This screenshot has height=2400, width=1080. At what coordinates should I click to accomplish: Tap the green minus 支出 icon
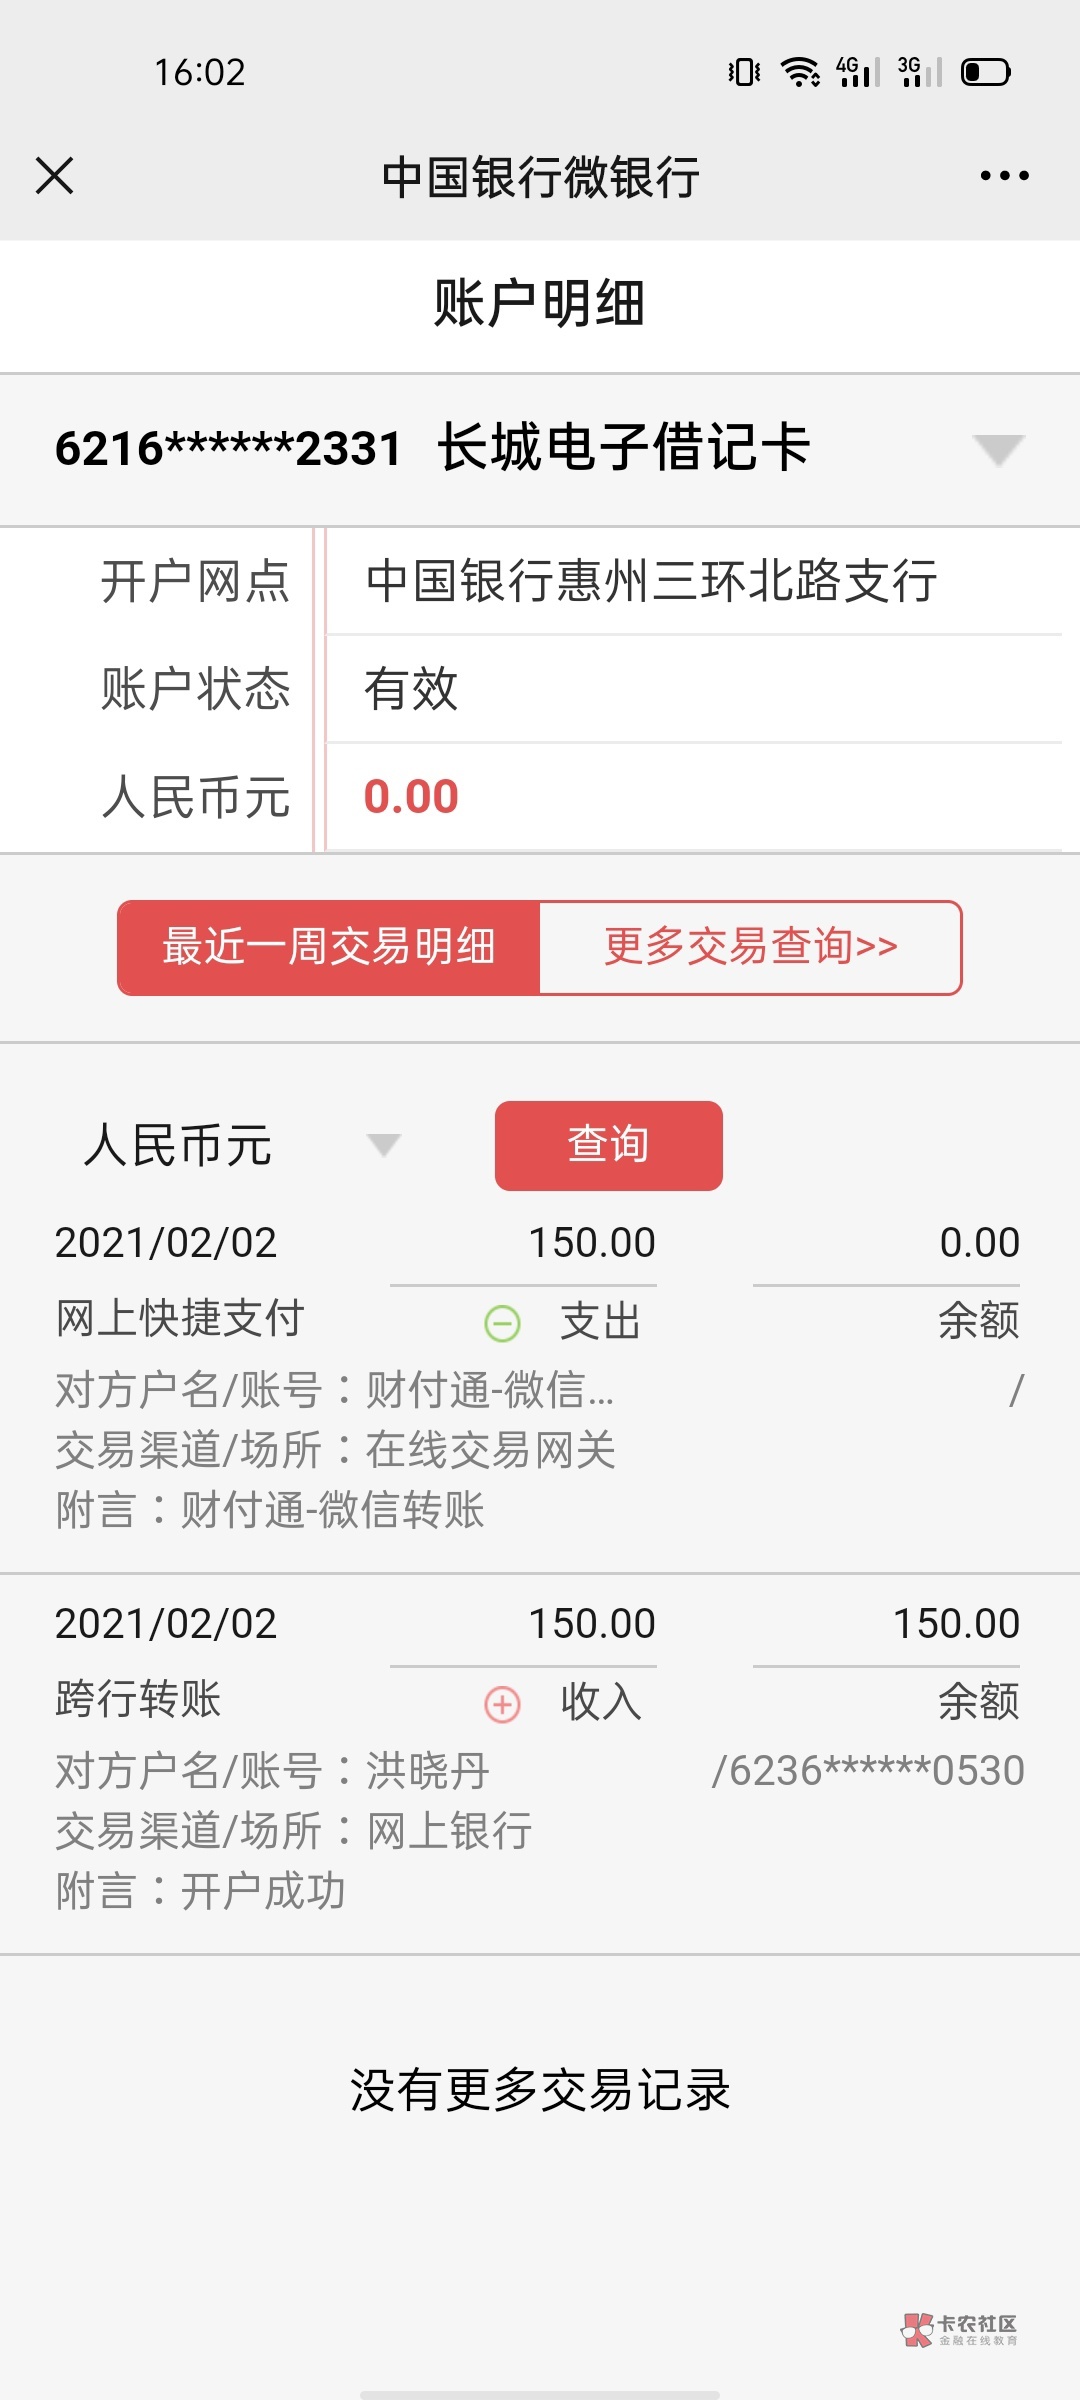502,1323
